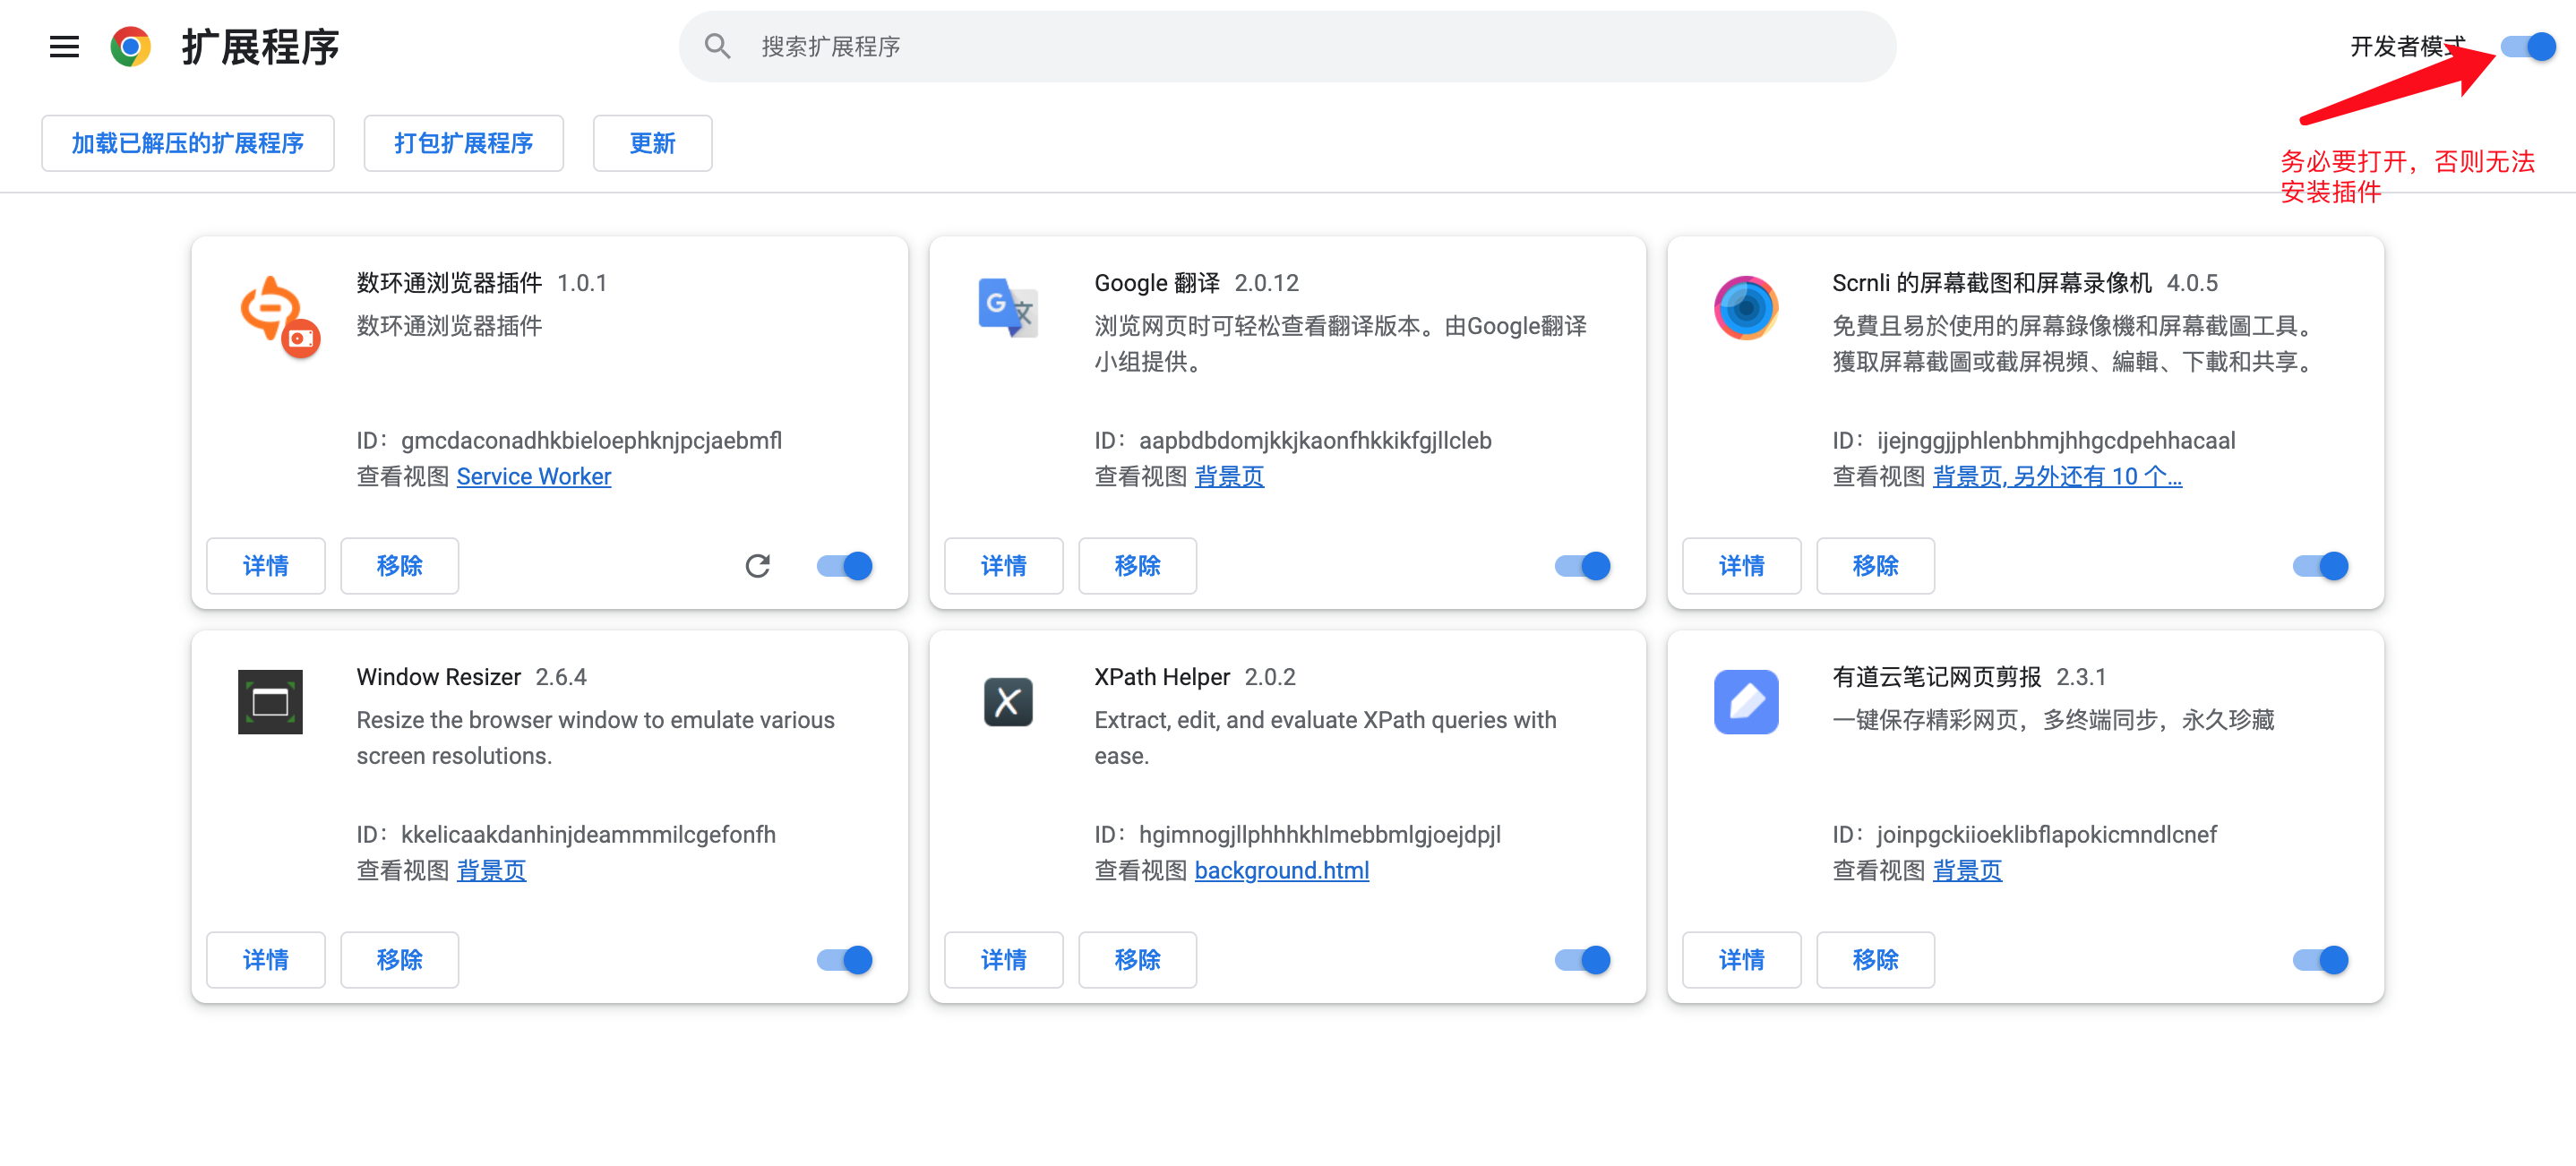Click the Chrome logo icon
Image resolution: width=2576 pixels, height=1166 pixels.
point(130,46)
